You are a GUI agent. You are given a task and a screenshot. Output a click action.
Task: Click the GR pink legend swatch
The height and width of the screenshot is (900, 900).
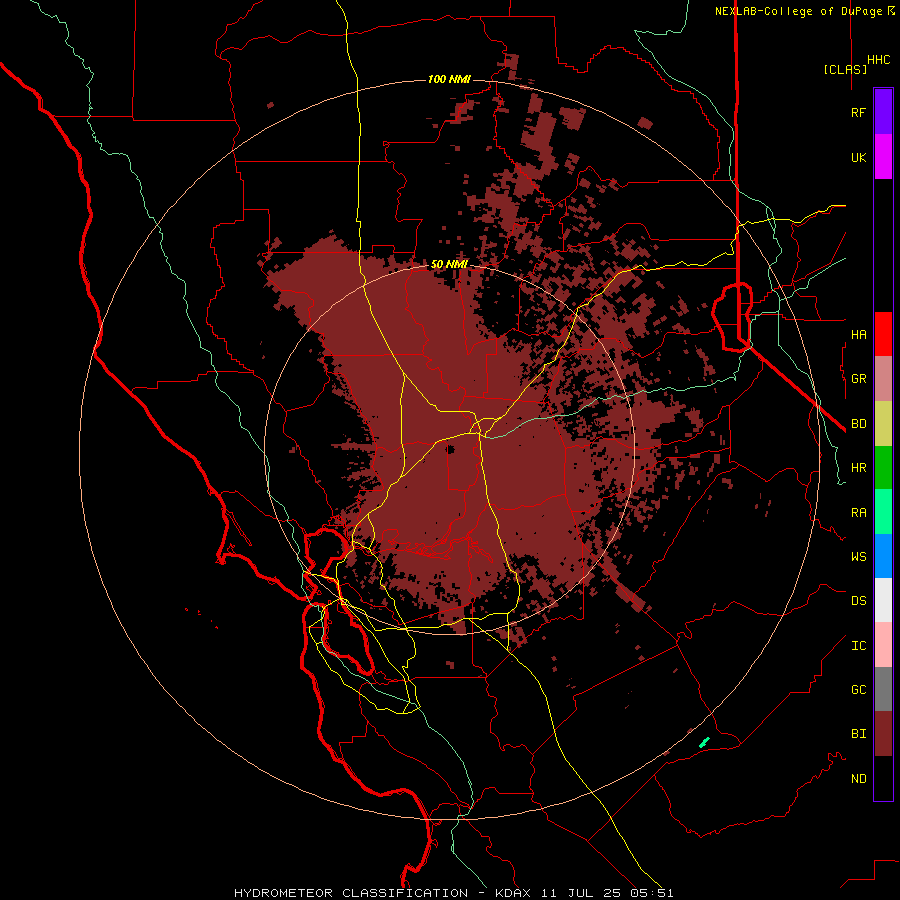coord(883,379)
